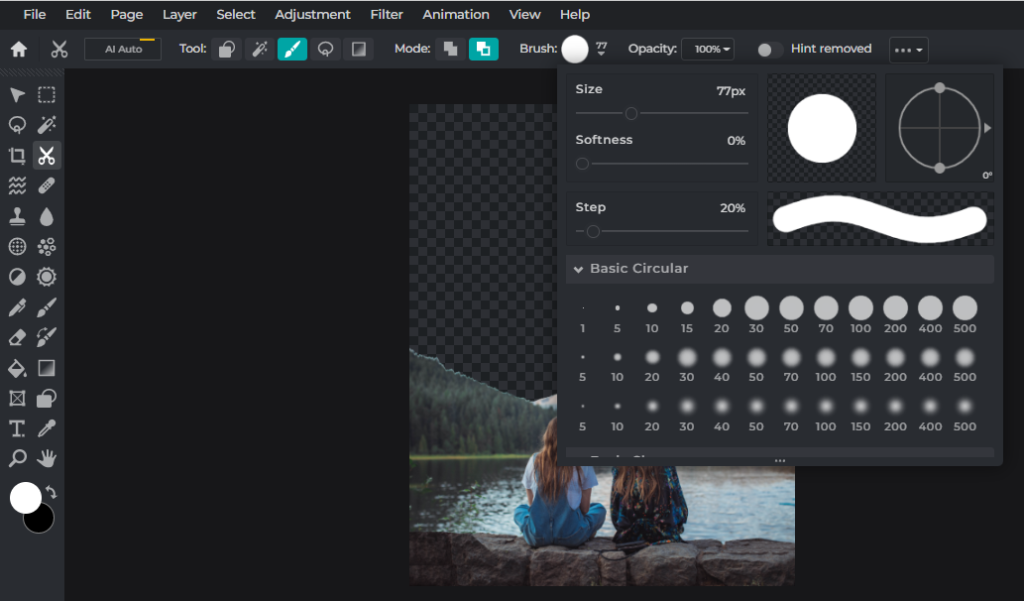
Task: Select the Zoom tool
Action: tap(17, 458)
